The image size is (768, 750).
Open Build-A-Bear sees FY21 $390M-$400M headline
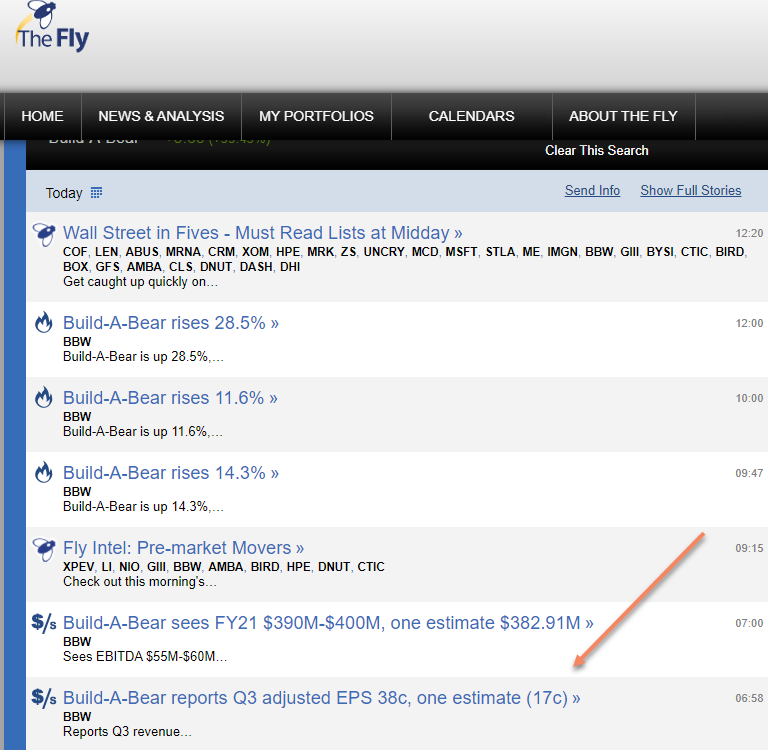(x=328, y=623)
